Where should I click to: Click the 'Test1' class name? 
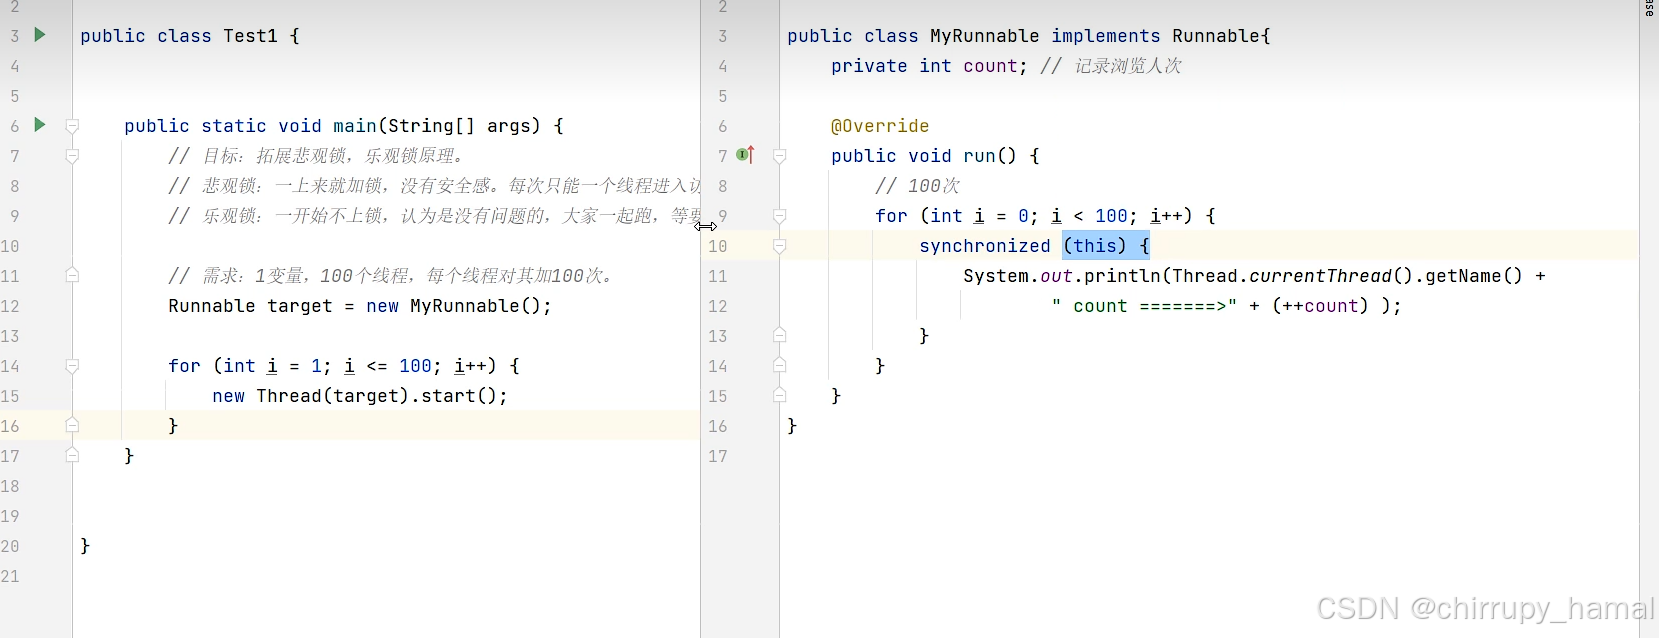click(250, 36)
